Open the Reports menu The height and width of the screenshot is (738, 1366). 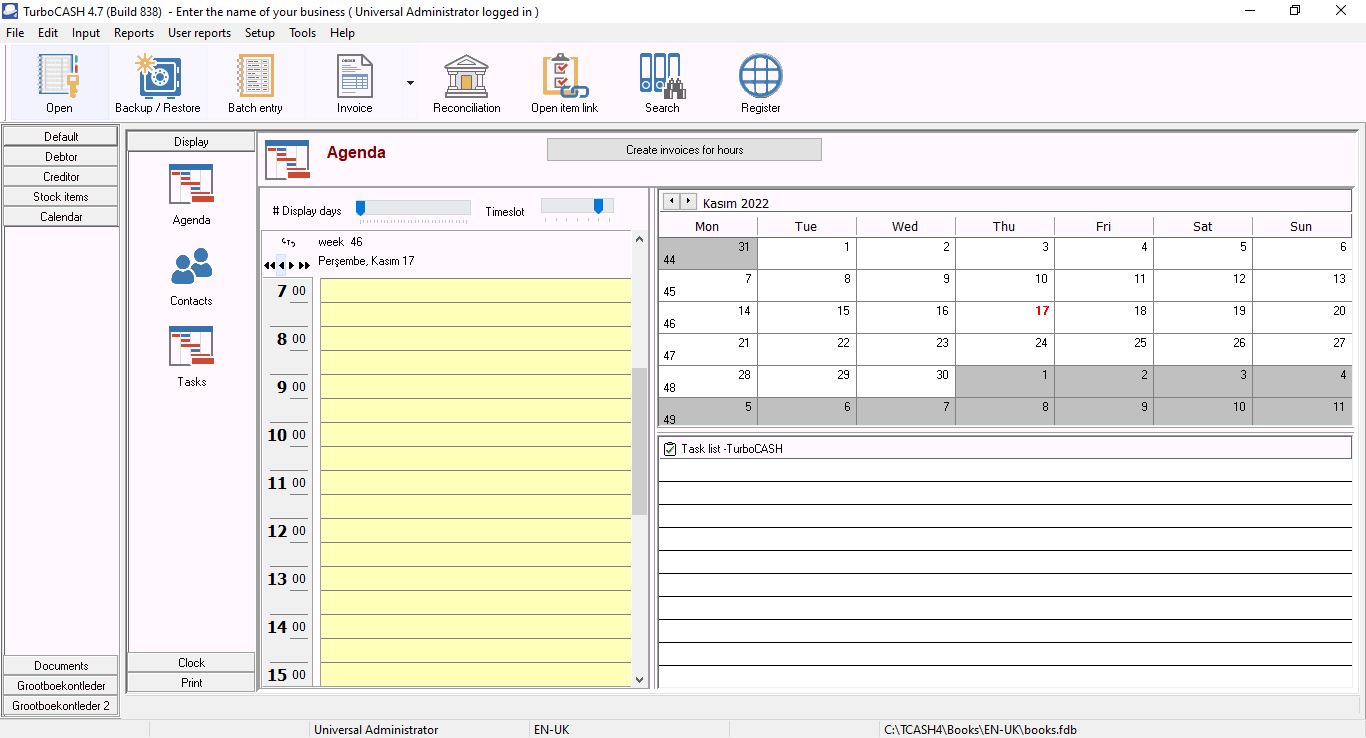(134, 33)
